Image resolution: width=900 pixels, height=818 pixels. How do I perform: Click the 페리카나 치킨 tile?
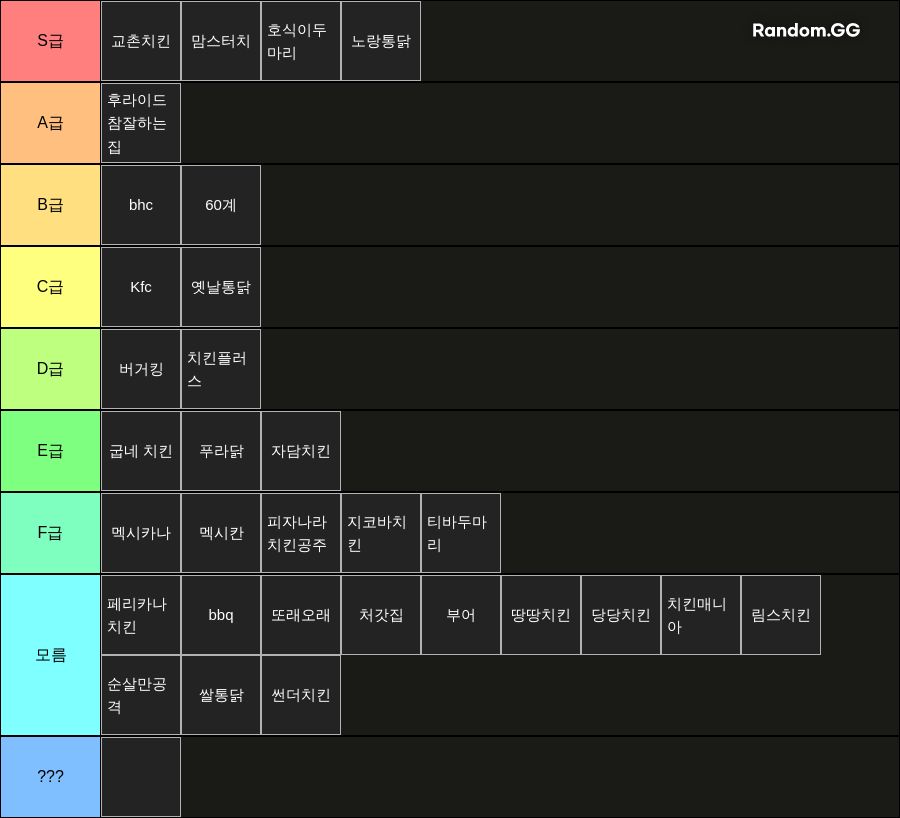[x=141, y=615]
